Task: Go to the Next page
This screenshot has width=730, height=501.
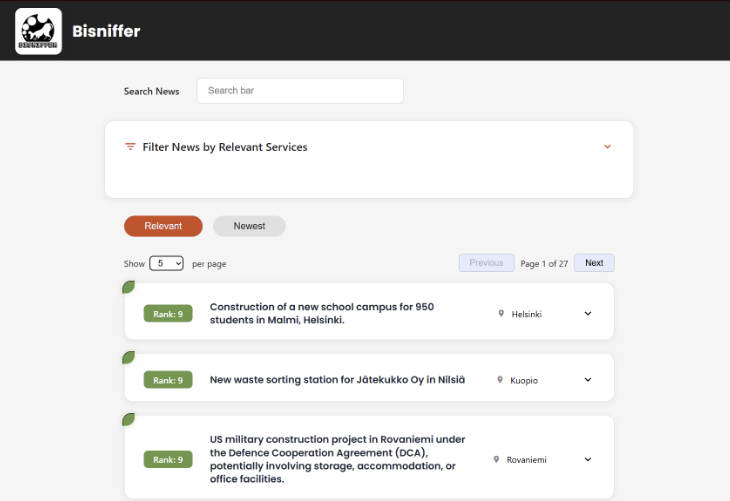Action: (594, 263)
